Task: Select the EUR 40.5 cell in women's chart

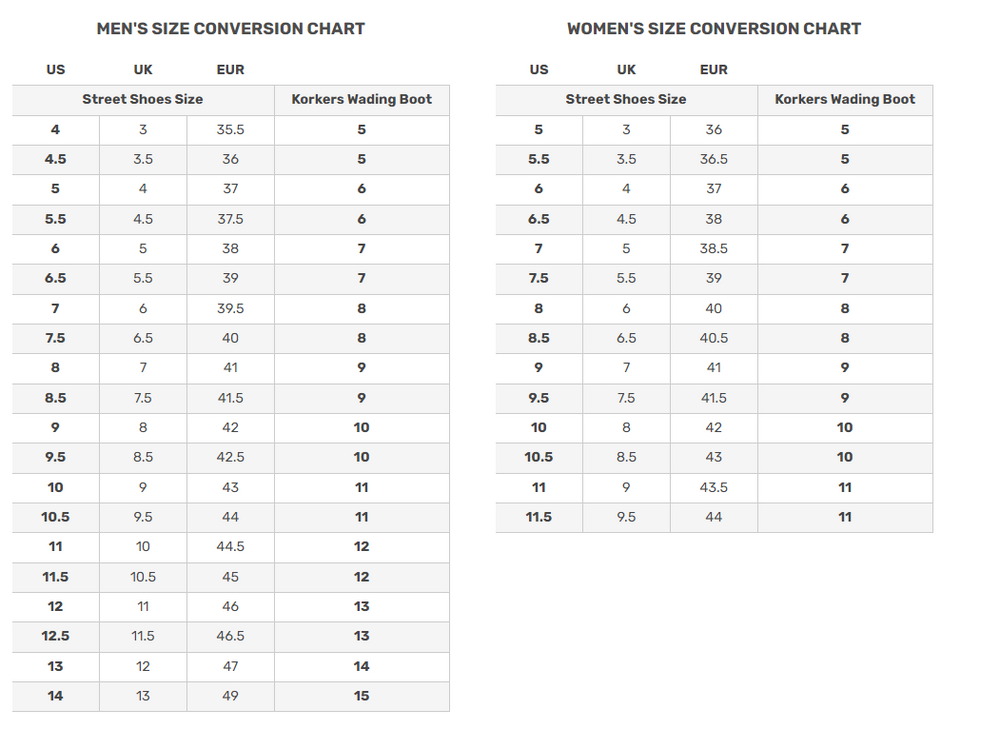Action: 714,338
